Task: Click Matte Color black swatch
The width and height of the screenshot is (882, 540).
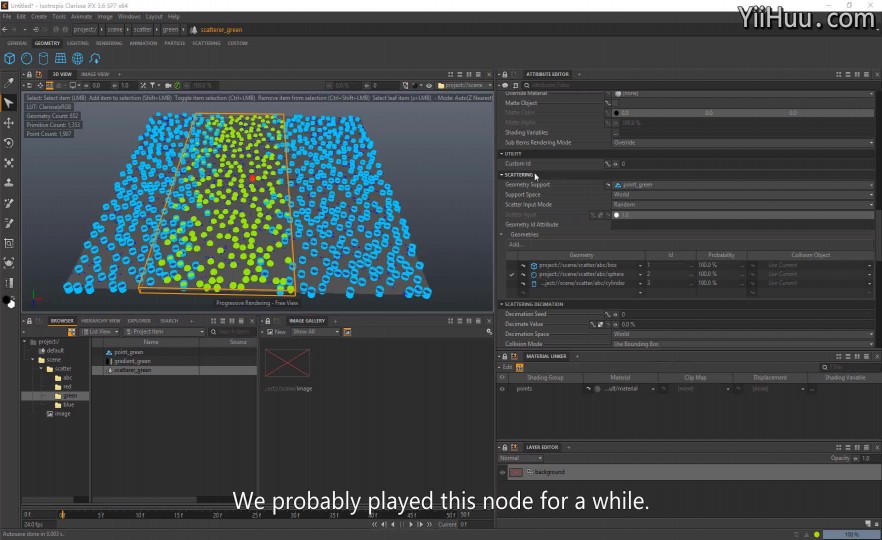Action: click(x=616, y=113)
